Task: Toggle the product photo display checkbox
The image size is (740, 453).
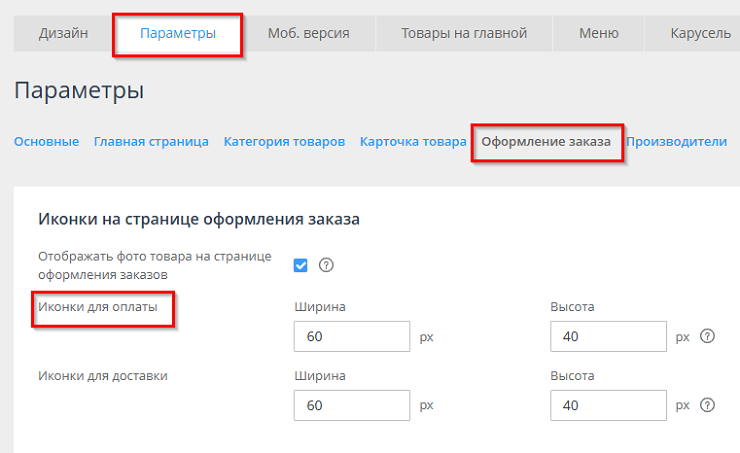Action: coord(301,265)
